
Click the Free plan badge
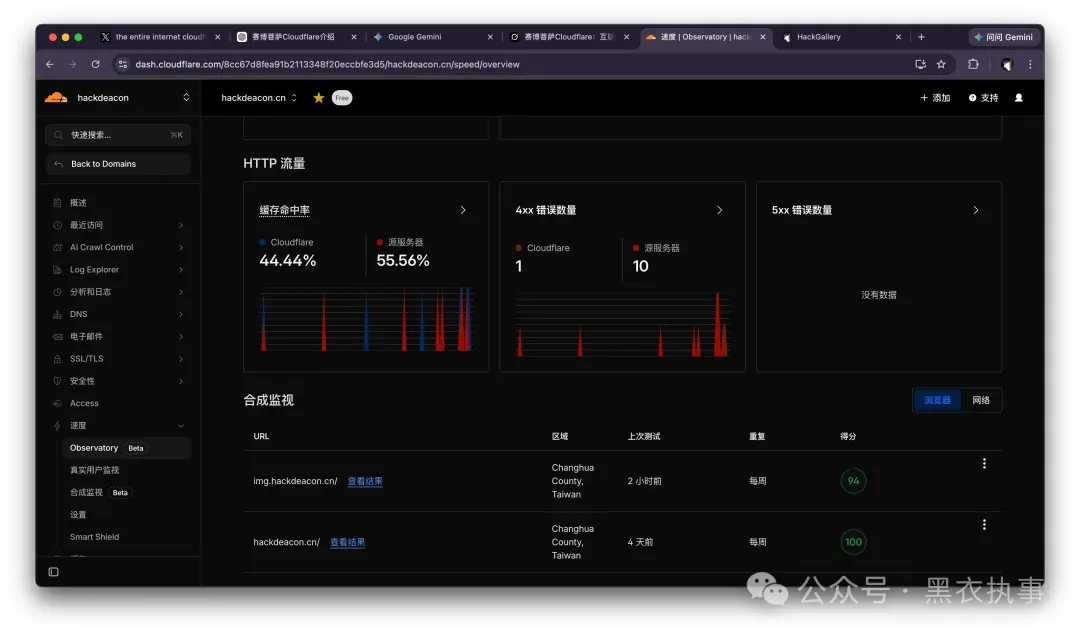tap(342, 98)
